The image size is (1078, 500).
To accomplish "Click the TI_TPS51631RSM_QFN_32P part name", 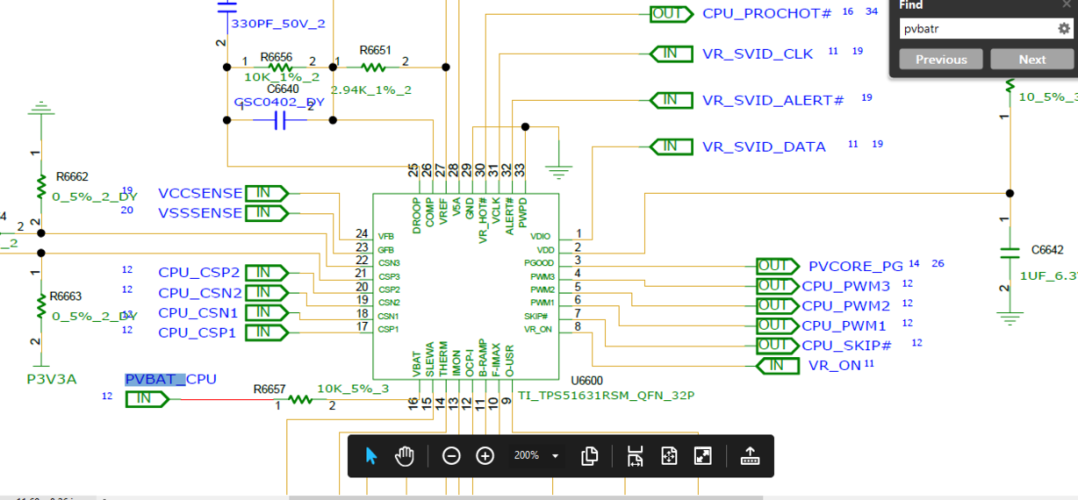I will click(x=608, y=395).
